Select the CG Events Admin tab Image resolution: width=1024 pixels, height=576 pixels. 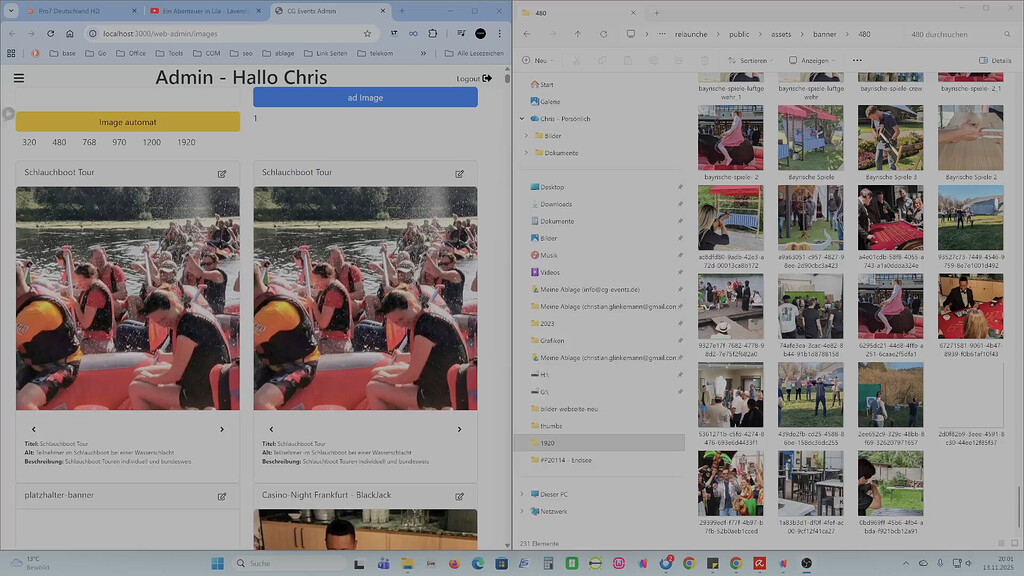[x=330, y=11]
